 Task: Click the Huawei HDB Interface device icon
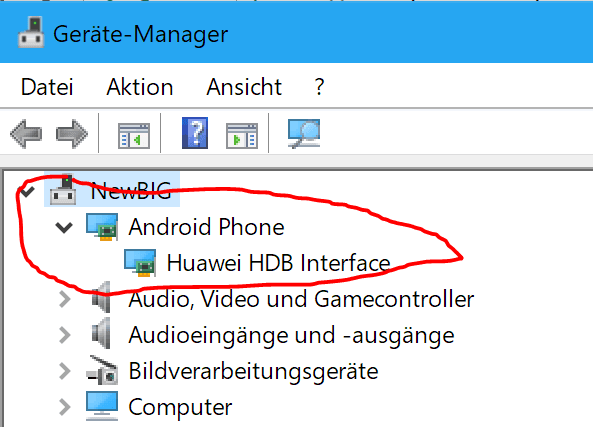pyautogui.click(x=140, y=263)
